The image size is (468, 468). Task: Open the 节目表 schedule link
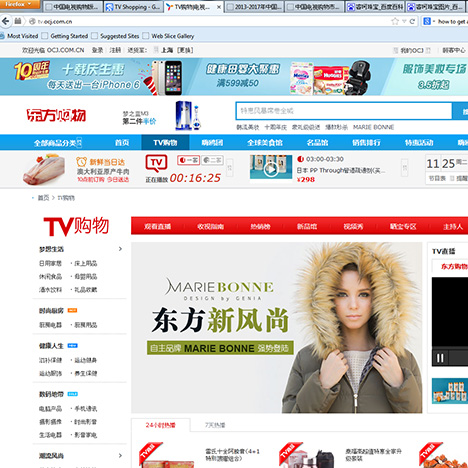click(x=437, y=178)
